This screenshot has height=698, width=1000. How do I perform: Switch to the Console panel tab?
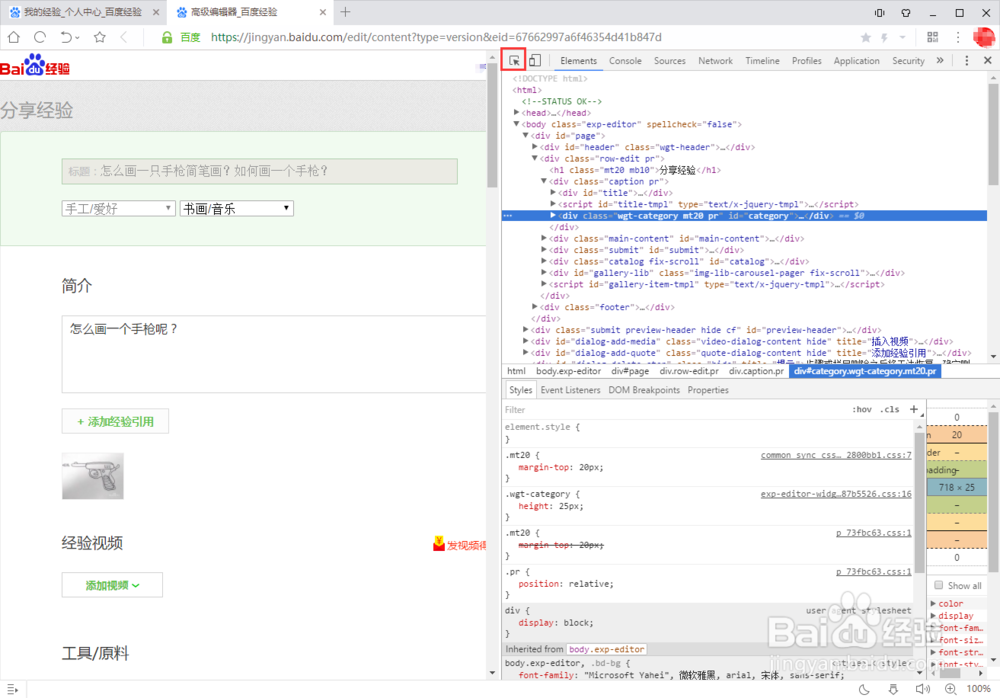point(625,61)
